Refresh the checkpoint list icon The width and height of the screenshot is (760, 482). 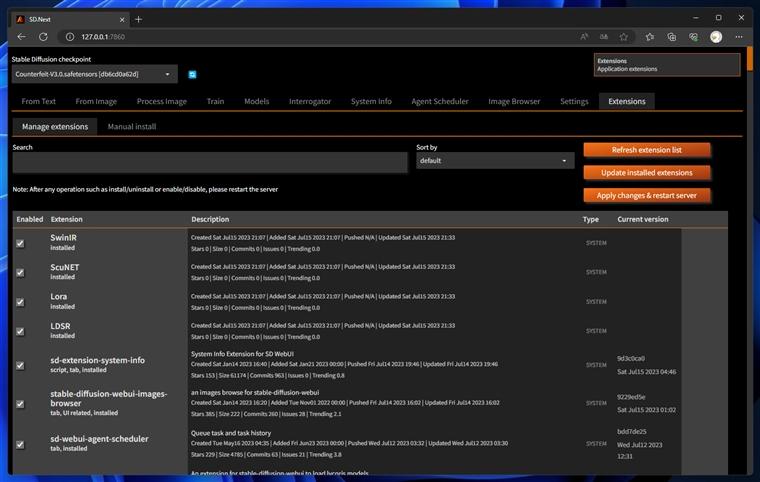(x=192, y=74)
